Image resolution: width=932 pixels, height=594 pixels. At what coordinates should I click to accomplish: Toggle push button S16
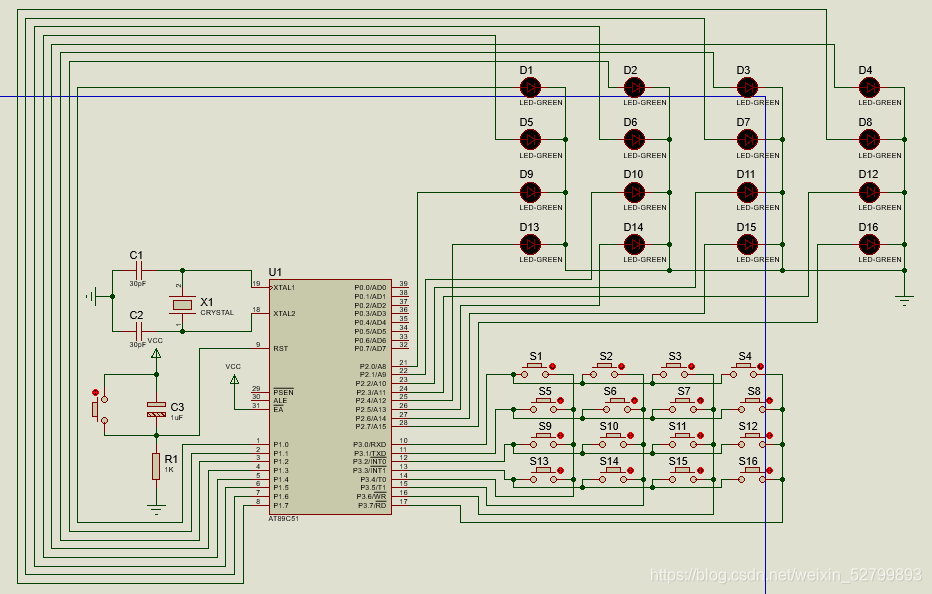[x=754, y=476]
